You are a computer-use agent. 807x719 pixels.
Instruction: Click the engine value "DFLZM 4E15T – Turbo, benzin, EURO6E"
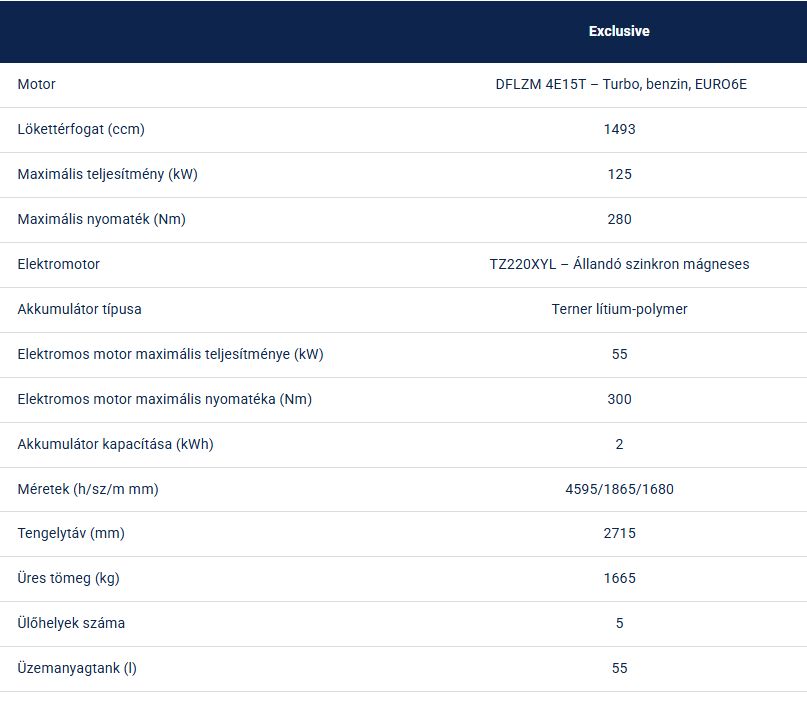621,84
